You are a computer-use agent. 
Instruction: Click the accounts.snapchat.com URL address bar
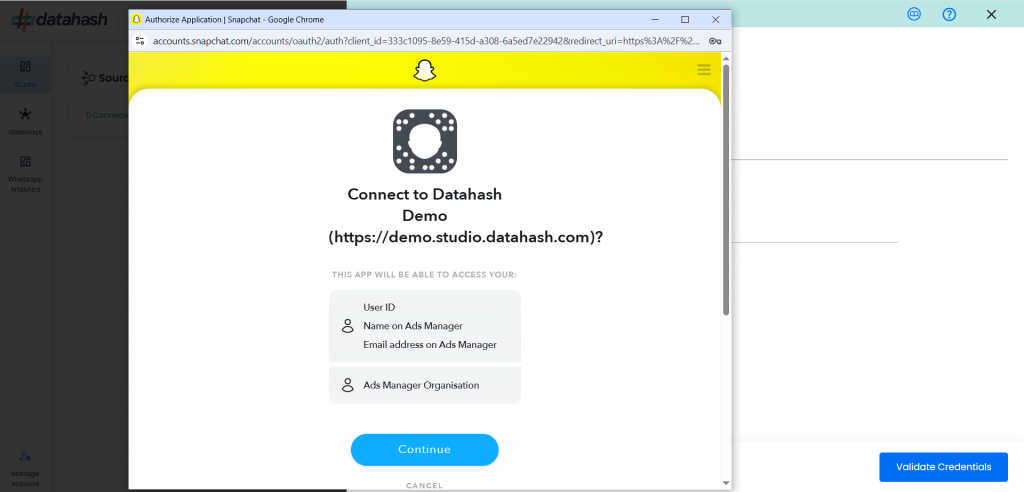[427, 41]
